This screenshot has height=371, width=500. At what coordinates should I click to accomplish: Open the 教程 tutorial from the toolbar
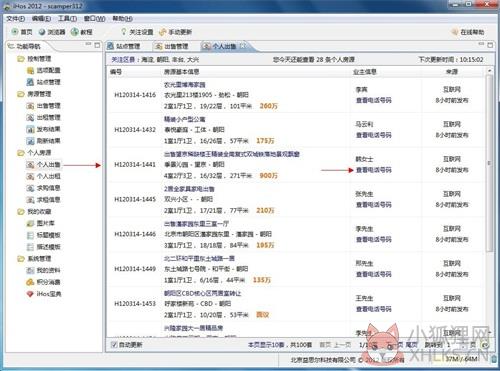tap(82, 32)
